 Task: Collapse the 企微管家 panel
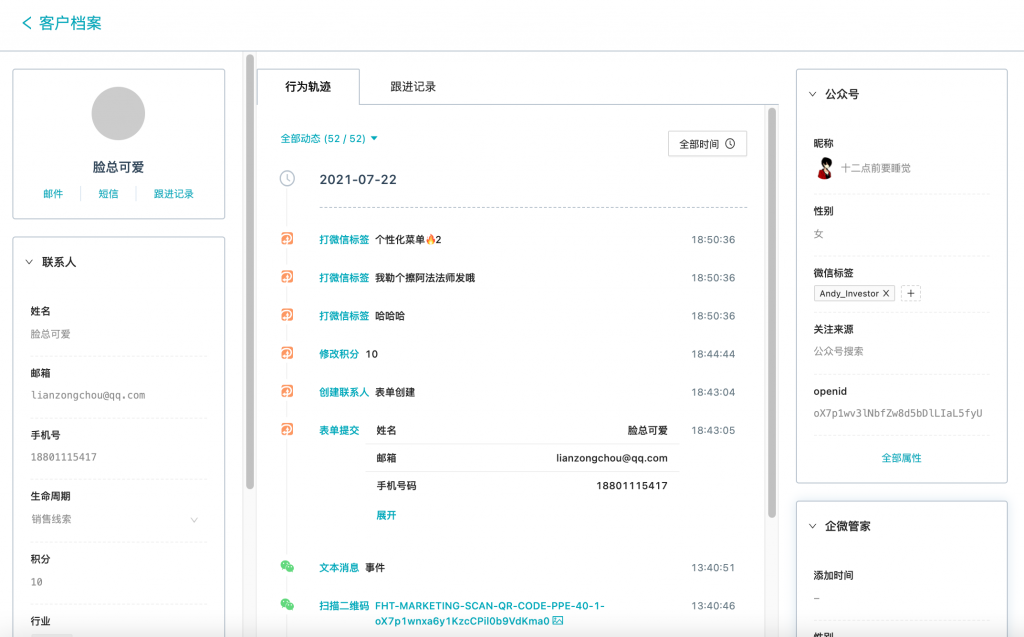812,526
